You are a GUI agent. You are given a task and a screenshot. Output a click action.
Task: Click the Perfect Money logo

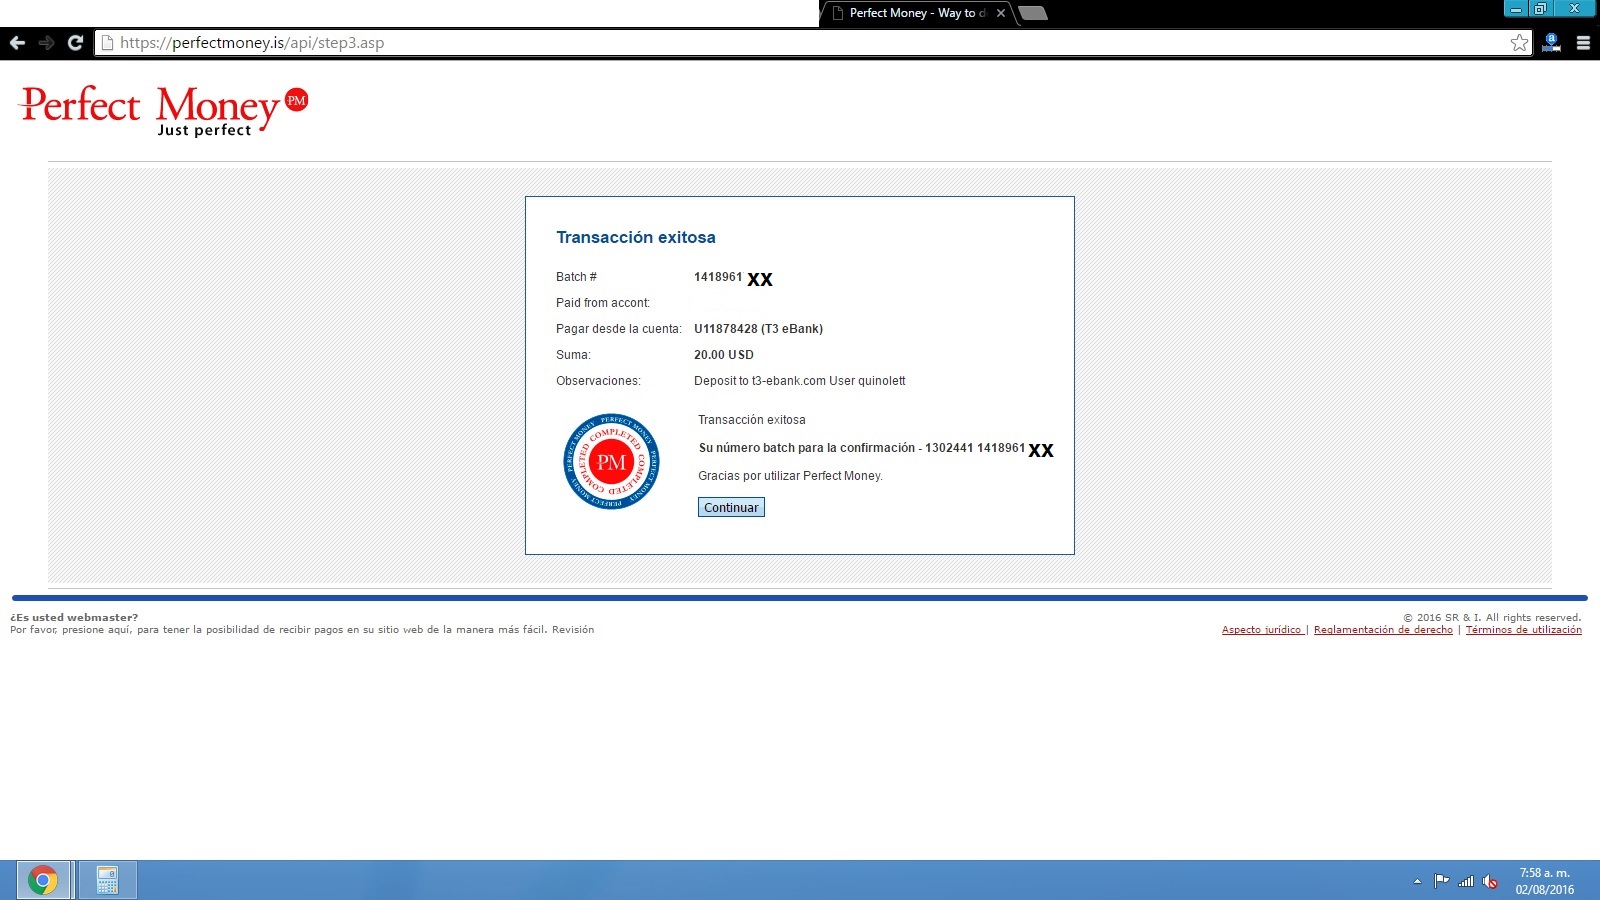coord(163,109)
